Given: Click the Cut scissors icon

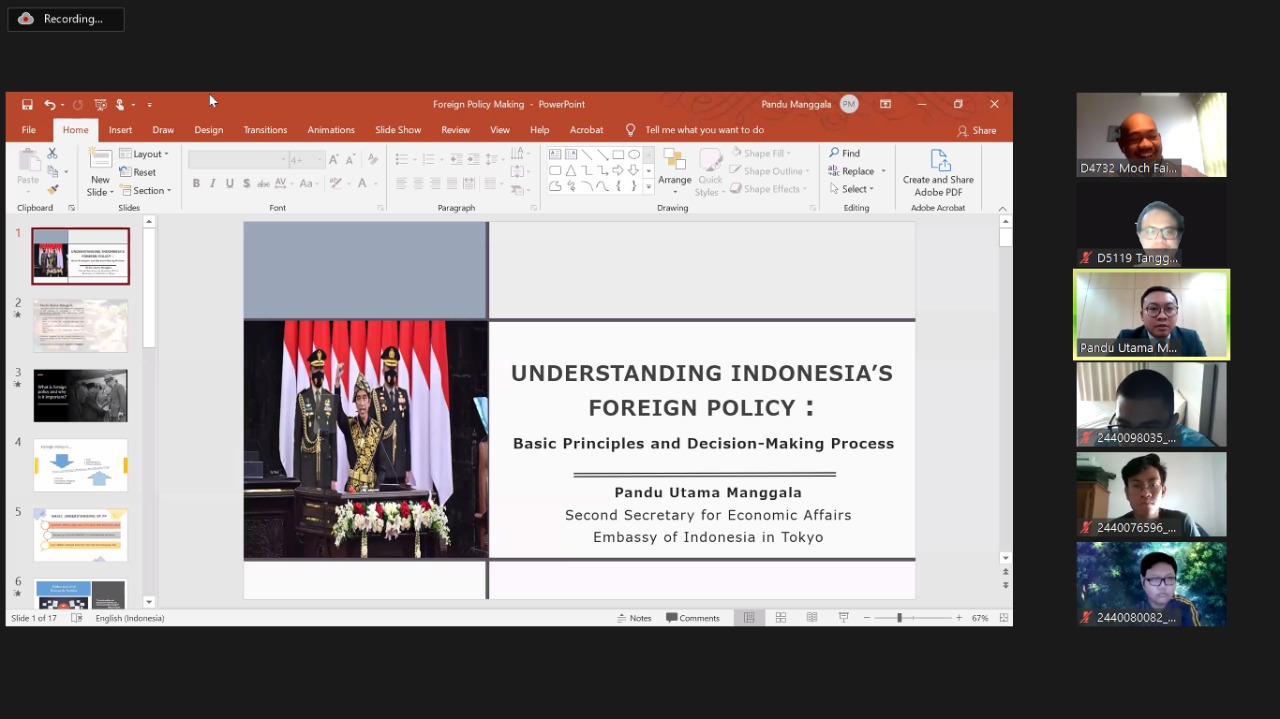Looking at the screenshot, I should point(52,154).
